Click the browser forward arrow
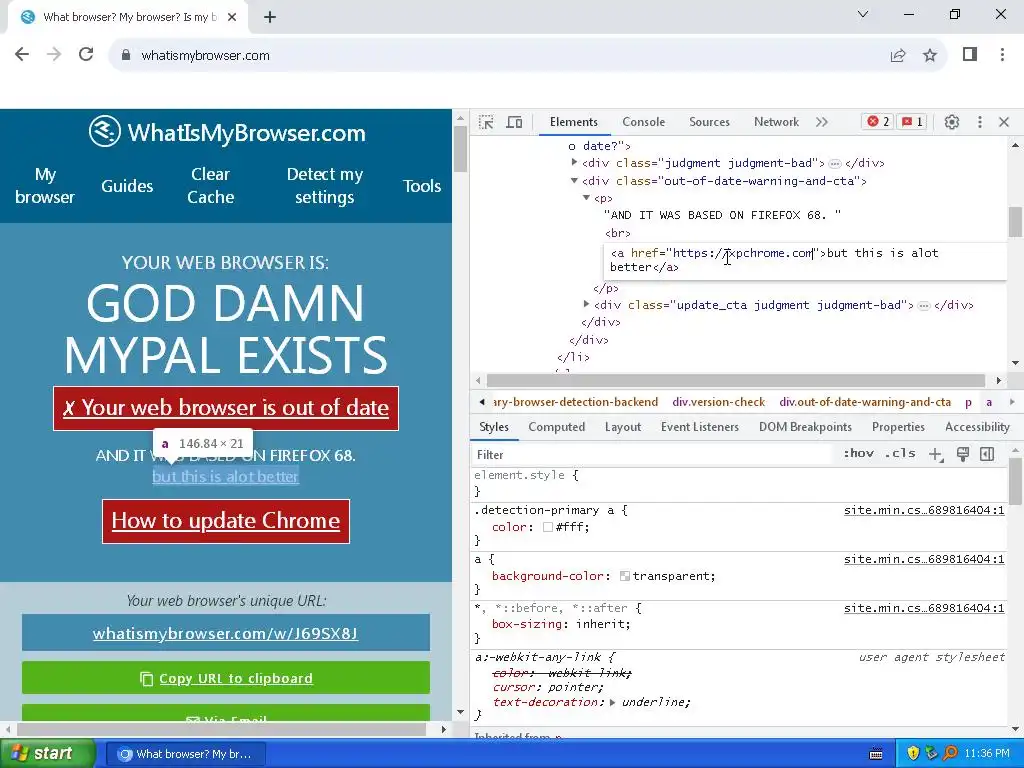 click(54, 55)
